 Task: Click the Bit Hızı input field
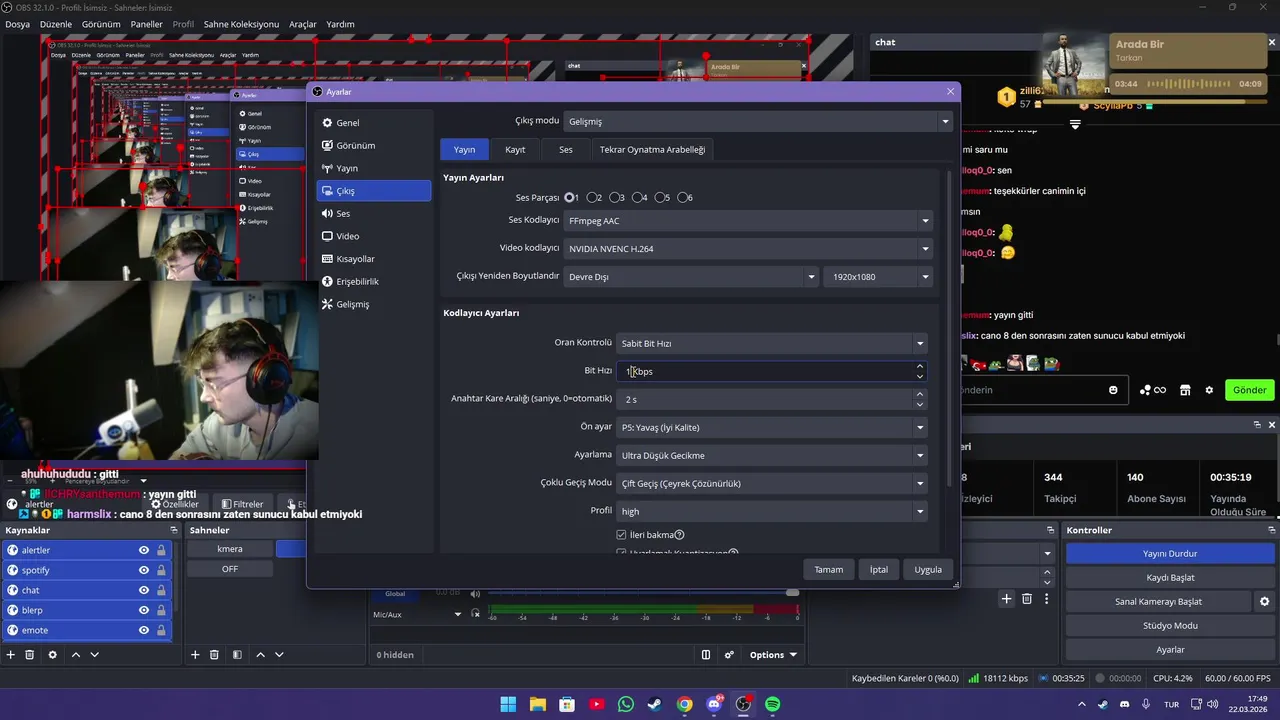tap(771, 371)
